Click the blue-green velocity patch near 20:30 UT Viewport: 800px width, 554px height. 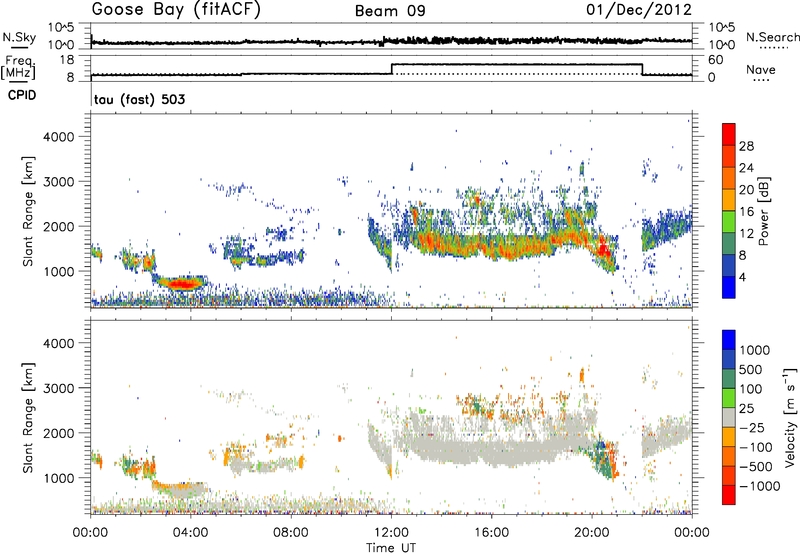602,459
